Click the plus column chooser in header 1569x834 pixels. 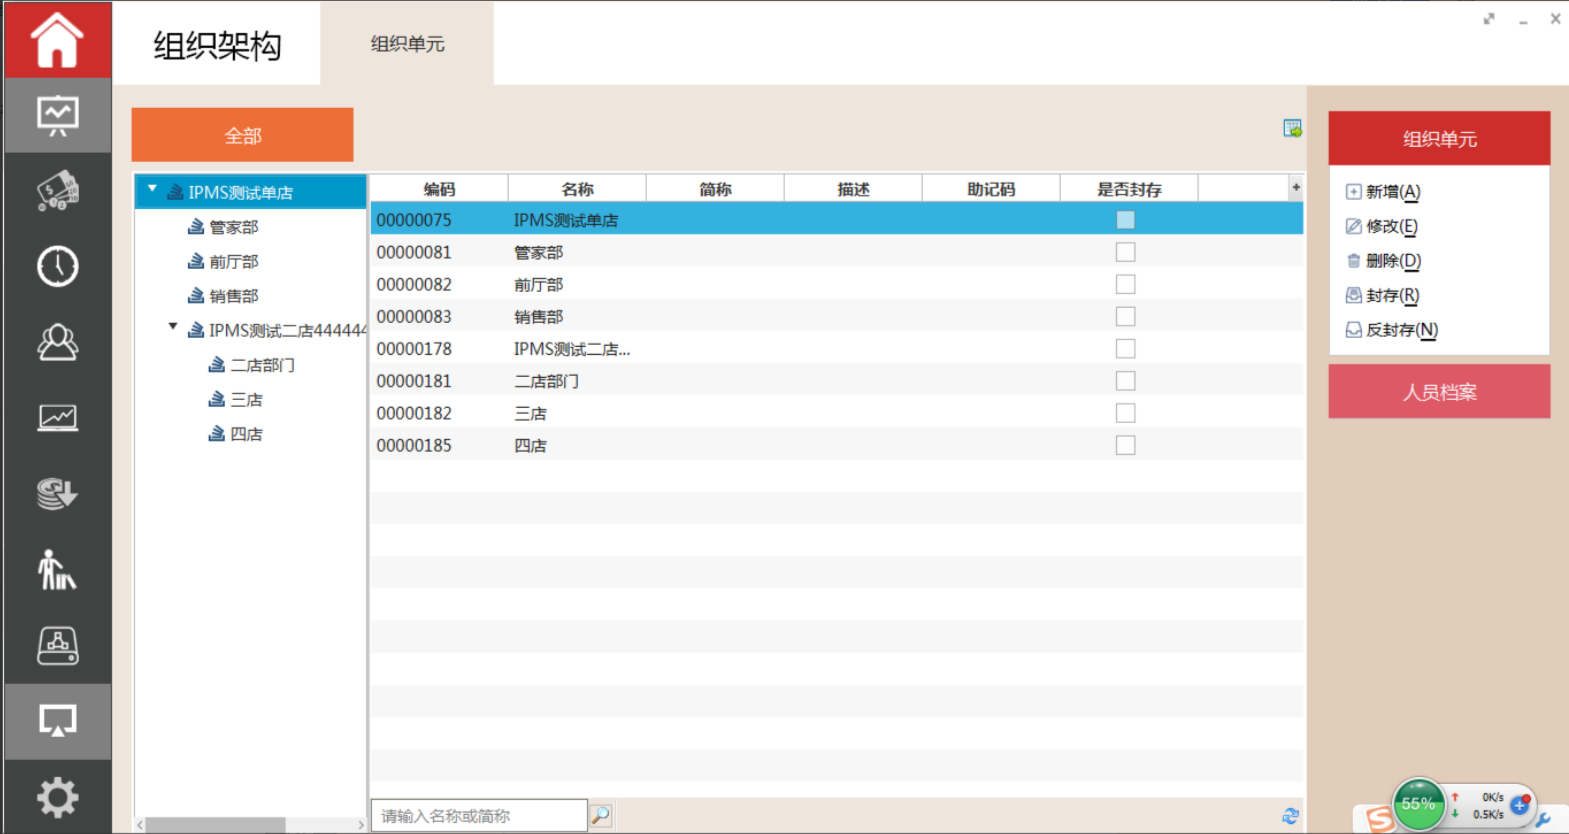point(1296,188)
